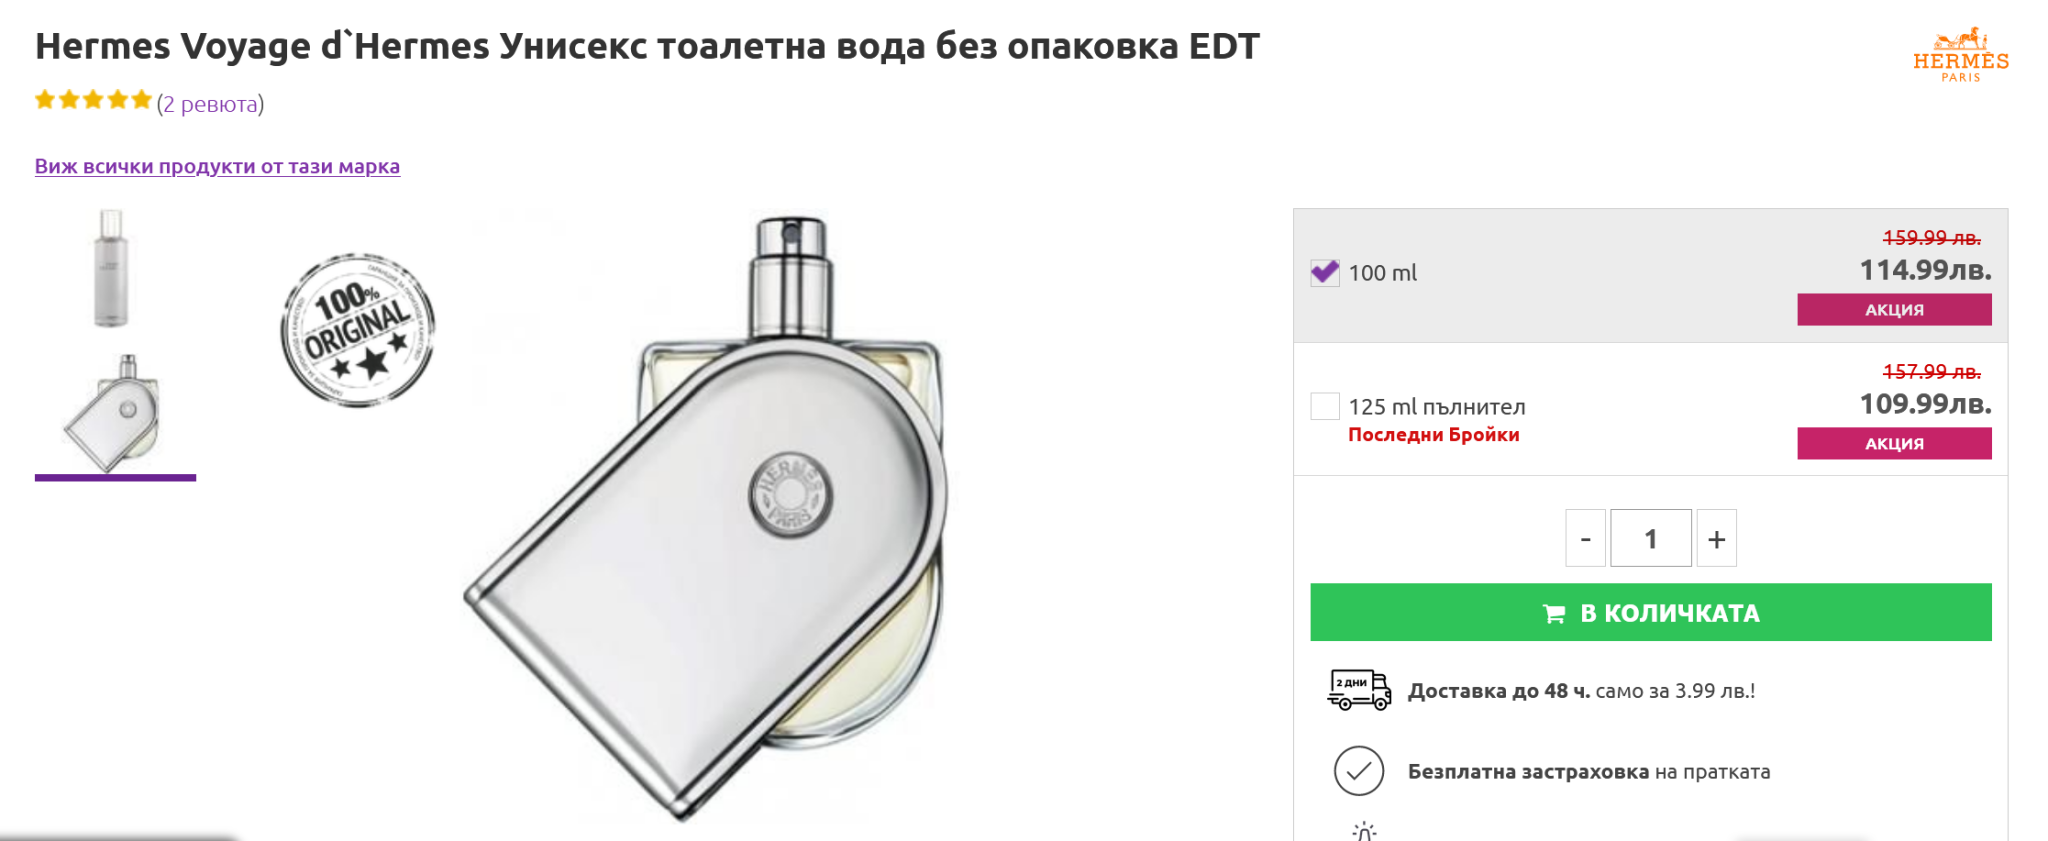The height and width of the screenshot is (841, 2048).
Task: Decrease quantity with the minus button
Action: pyautogui.click(x=1585, y=538)
